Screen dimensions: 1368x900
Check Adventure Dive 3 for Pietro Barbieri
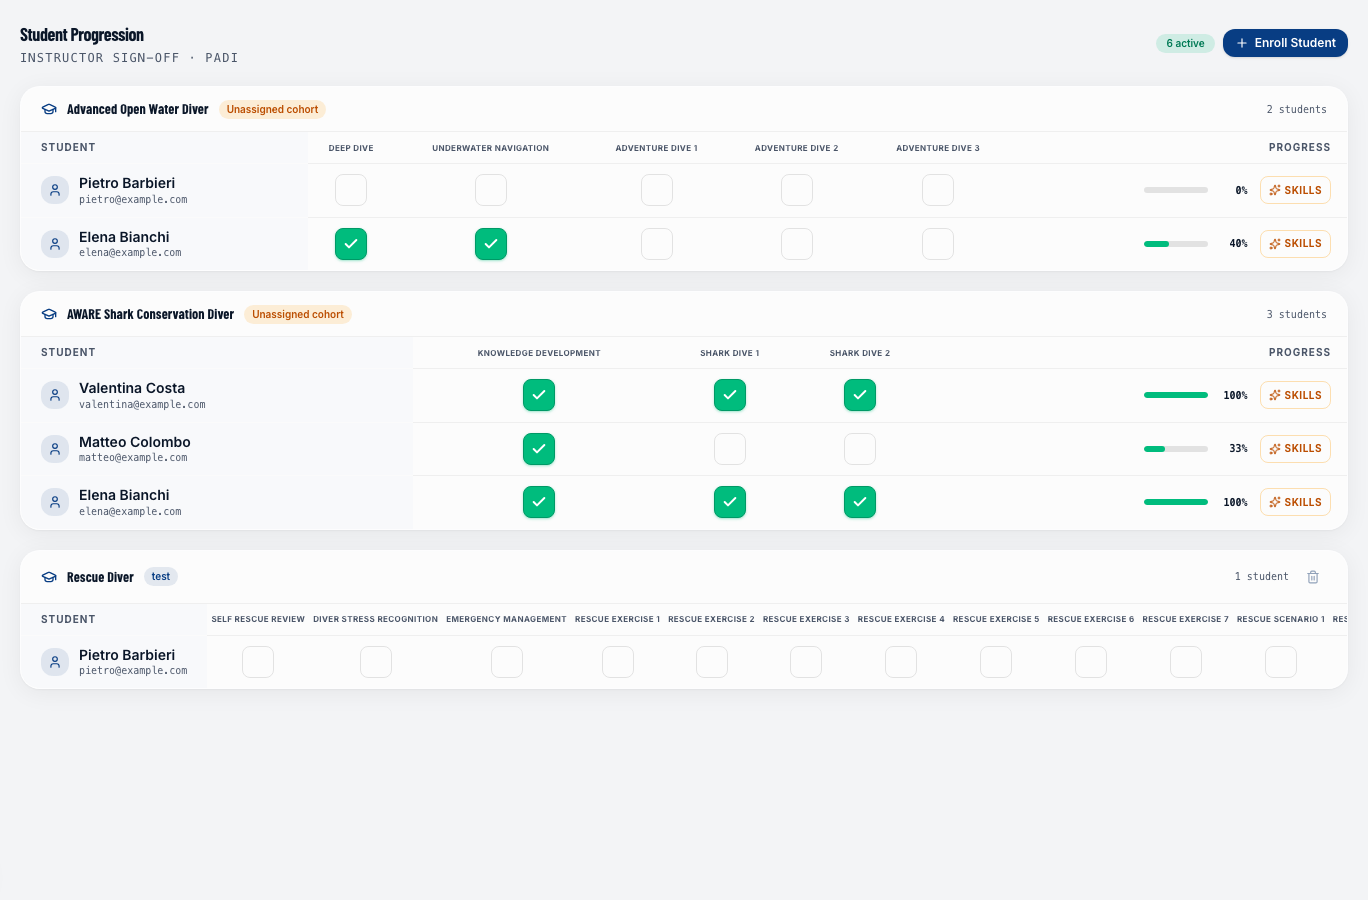[x=938, y=190]
